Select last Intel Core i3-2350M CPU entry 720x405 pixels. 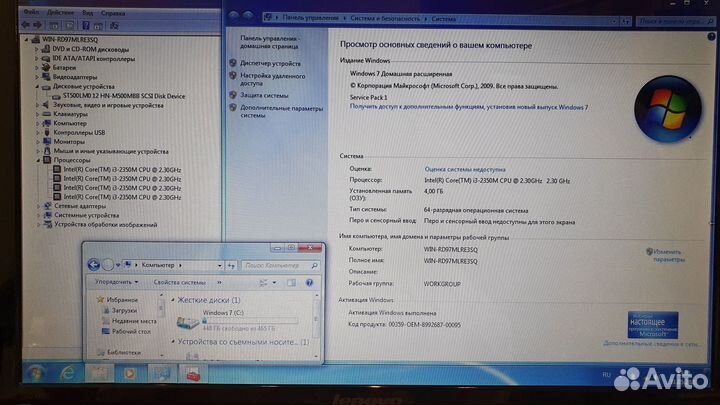coord(122,197)
